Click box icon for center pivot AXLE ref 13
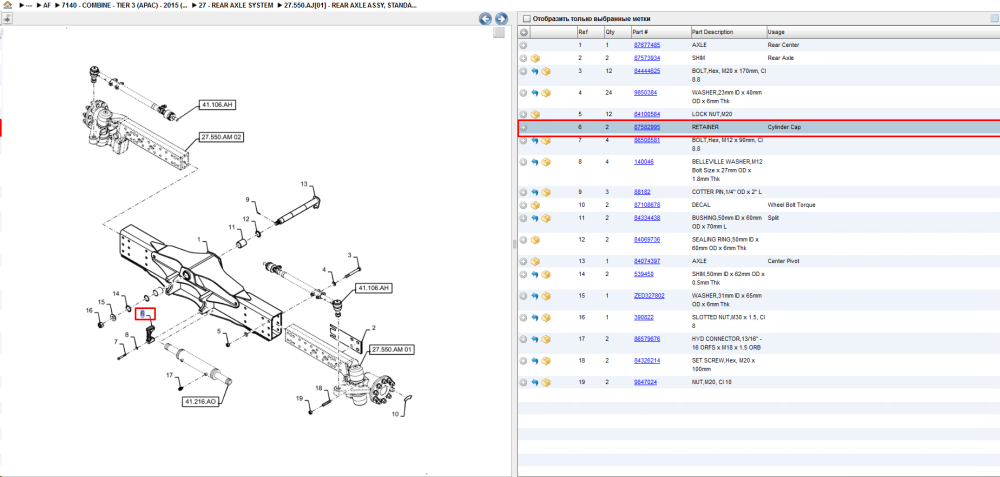 click(535, 261)
